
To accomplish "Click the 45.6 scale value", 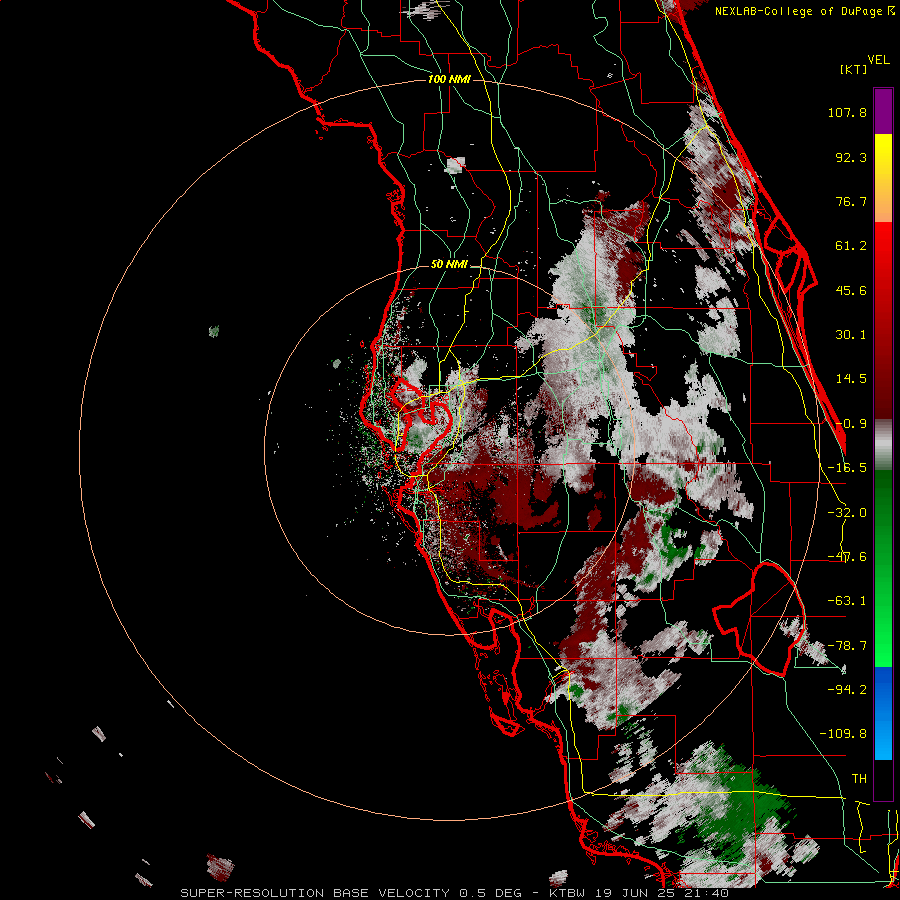I will (851, 290).
